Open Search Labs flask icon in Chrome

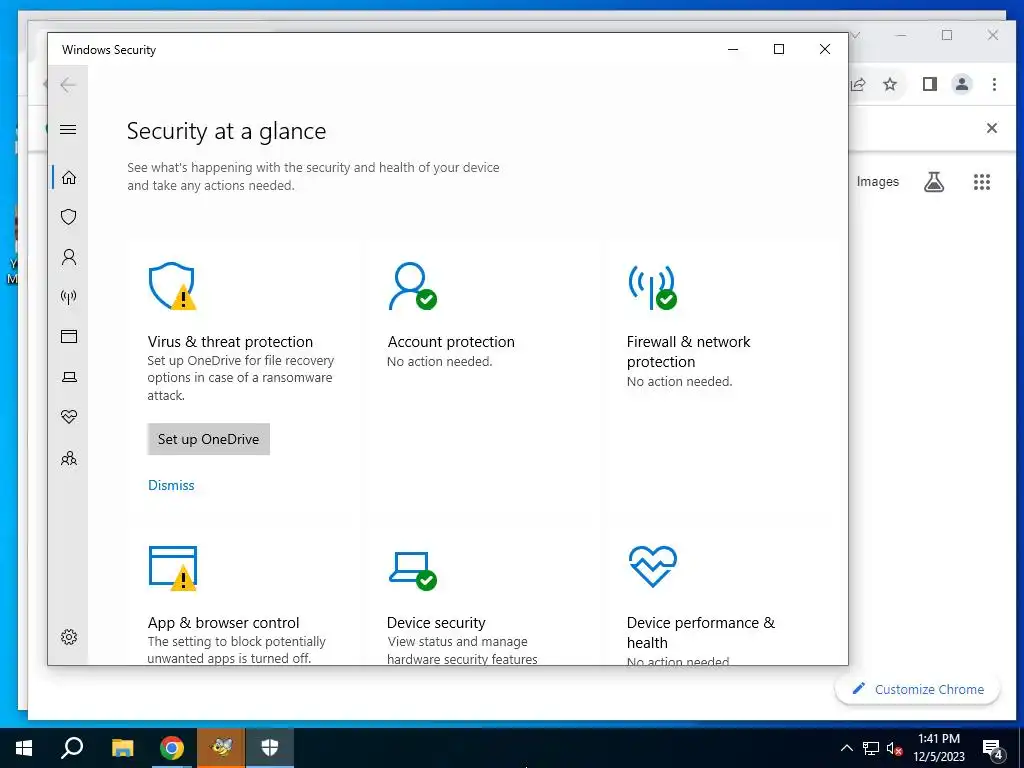(x=934, y=182)
